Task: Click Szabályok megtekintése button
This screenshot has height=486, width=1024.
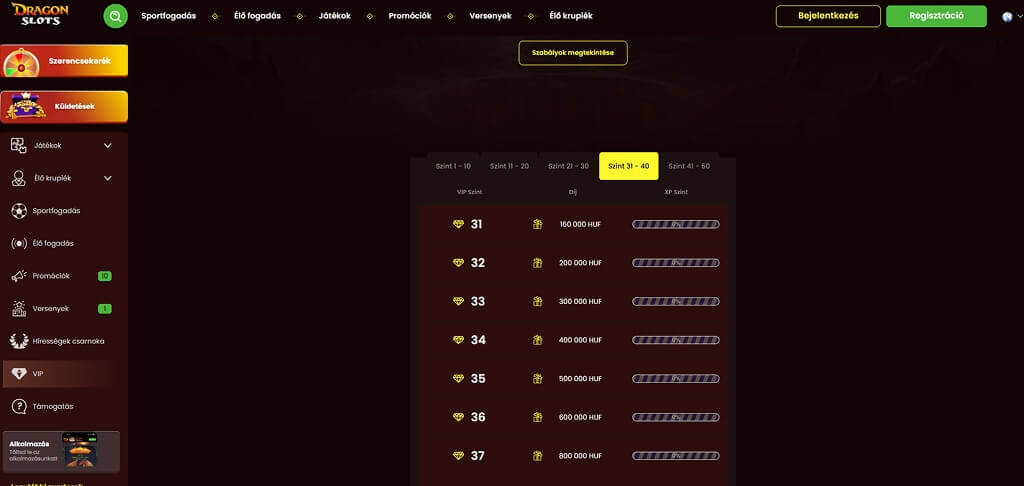Action: coord(573,53)
